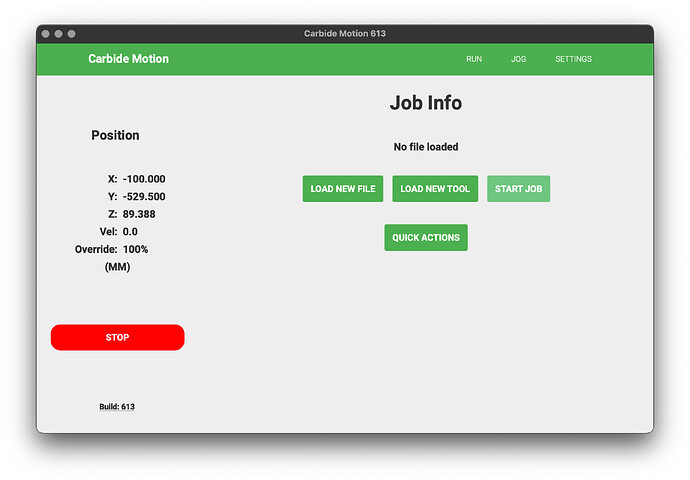Click the START JOB button

click(x=518, y=189)
